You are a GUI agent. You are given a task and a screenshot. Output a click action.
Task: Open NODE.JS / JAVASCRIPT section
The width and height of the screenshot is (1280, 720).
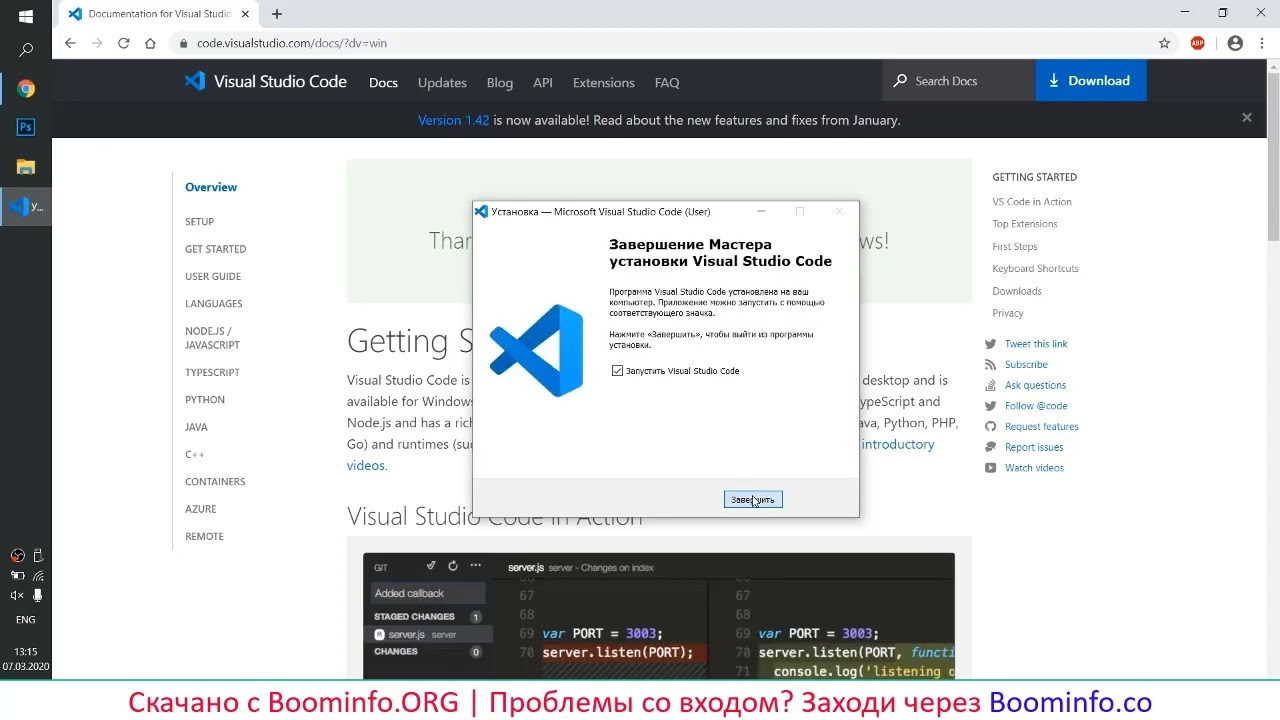pos(212,338)
